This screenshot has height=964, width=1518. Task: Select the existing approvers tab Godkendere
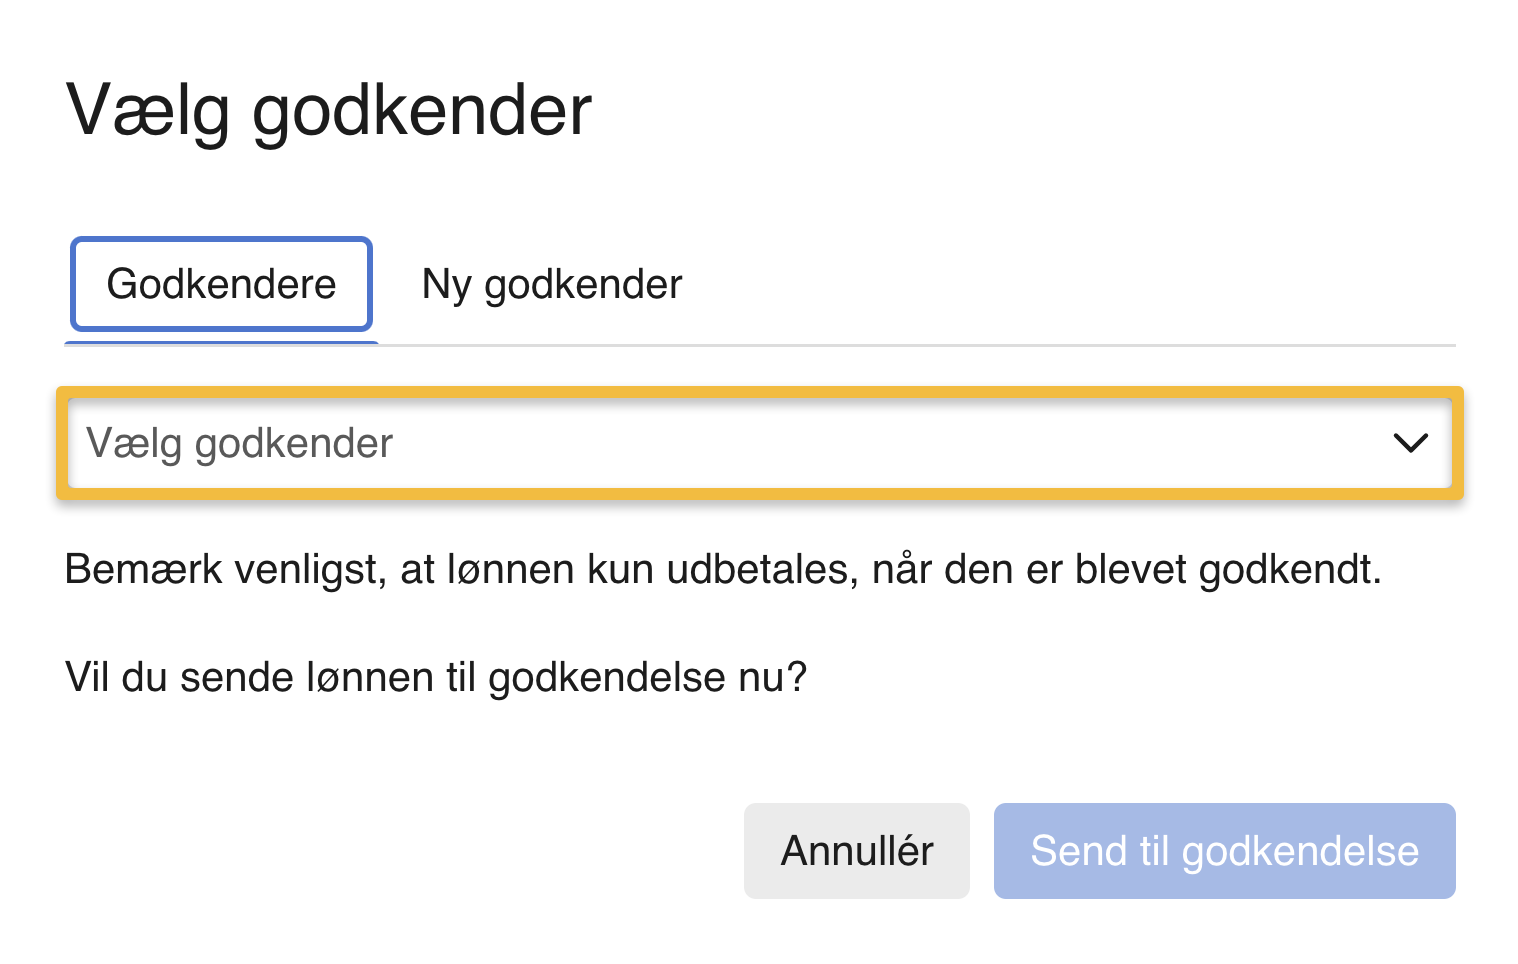tap(221, 284)
